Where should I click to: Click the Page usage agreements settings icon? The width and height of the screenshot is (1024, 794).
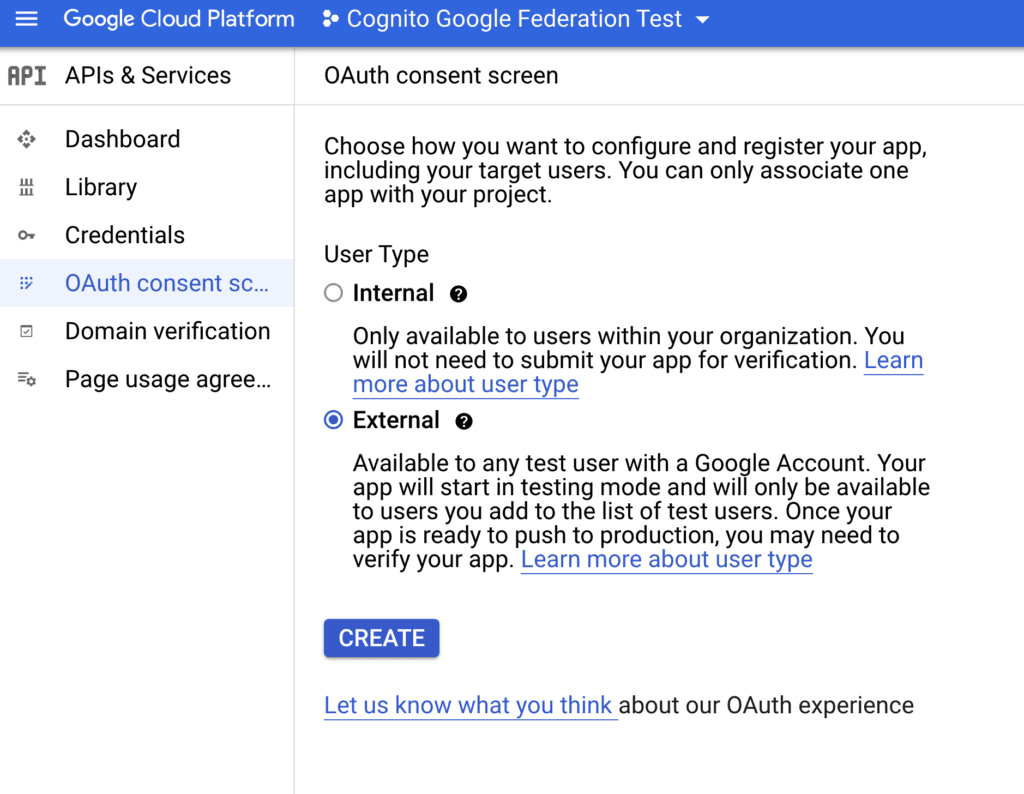pos(26,379)
